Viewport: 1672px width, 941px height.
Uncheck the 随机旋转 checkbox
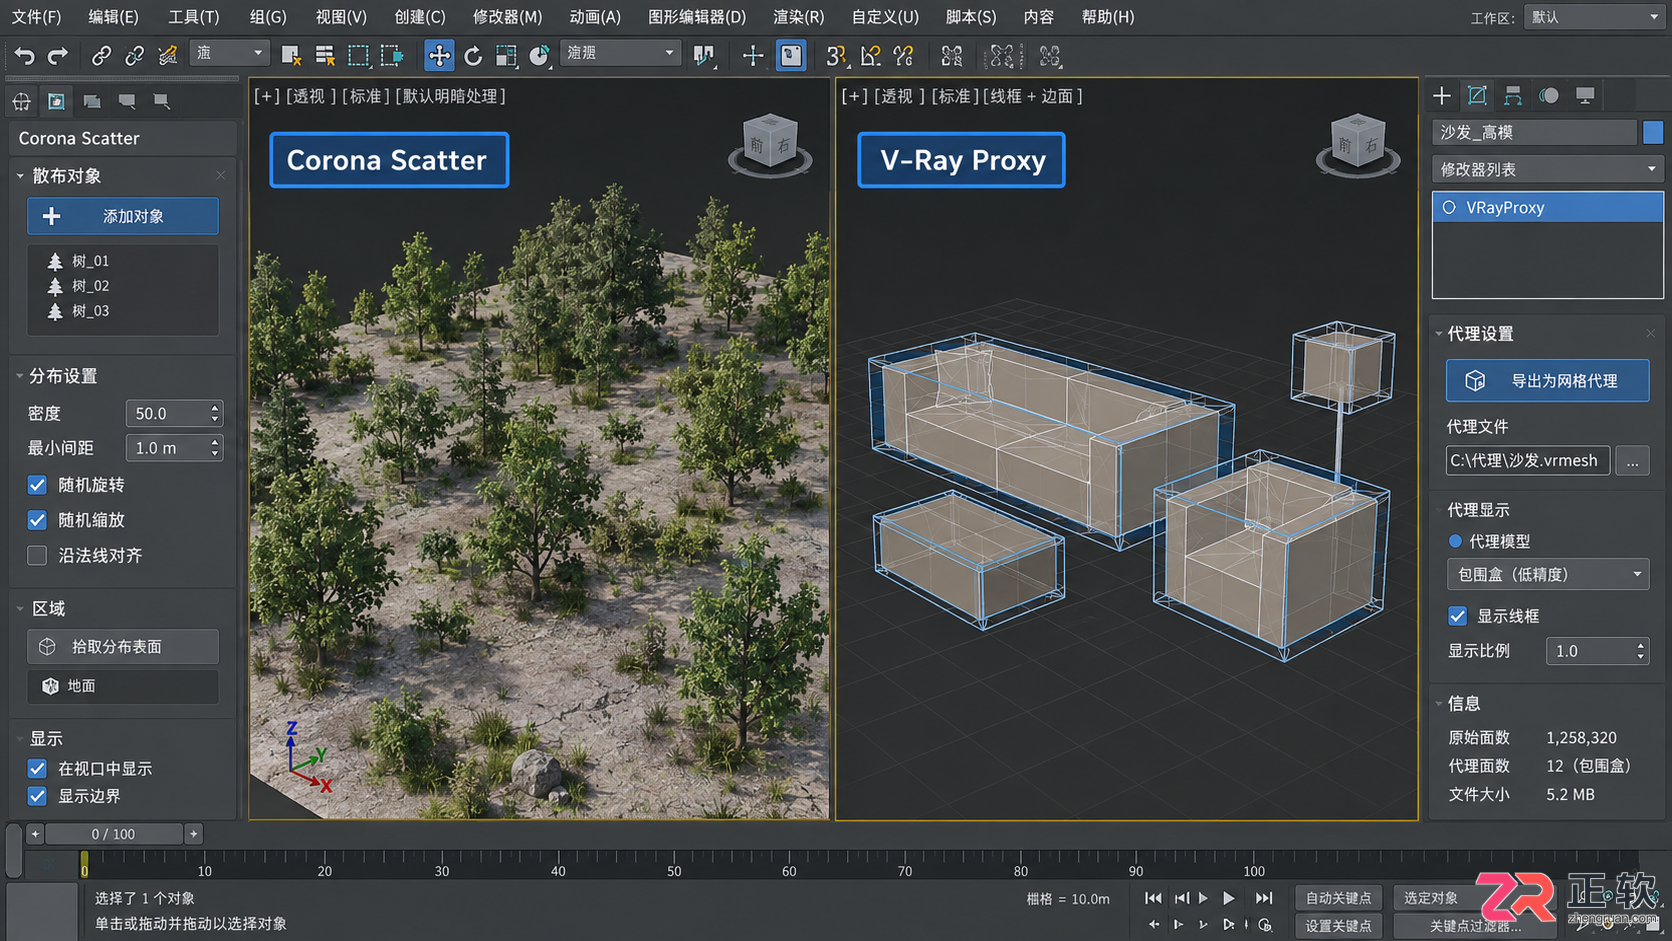click(37, 485)
